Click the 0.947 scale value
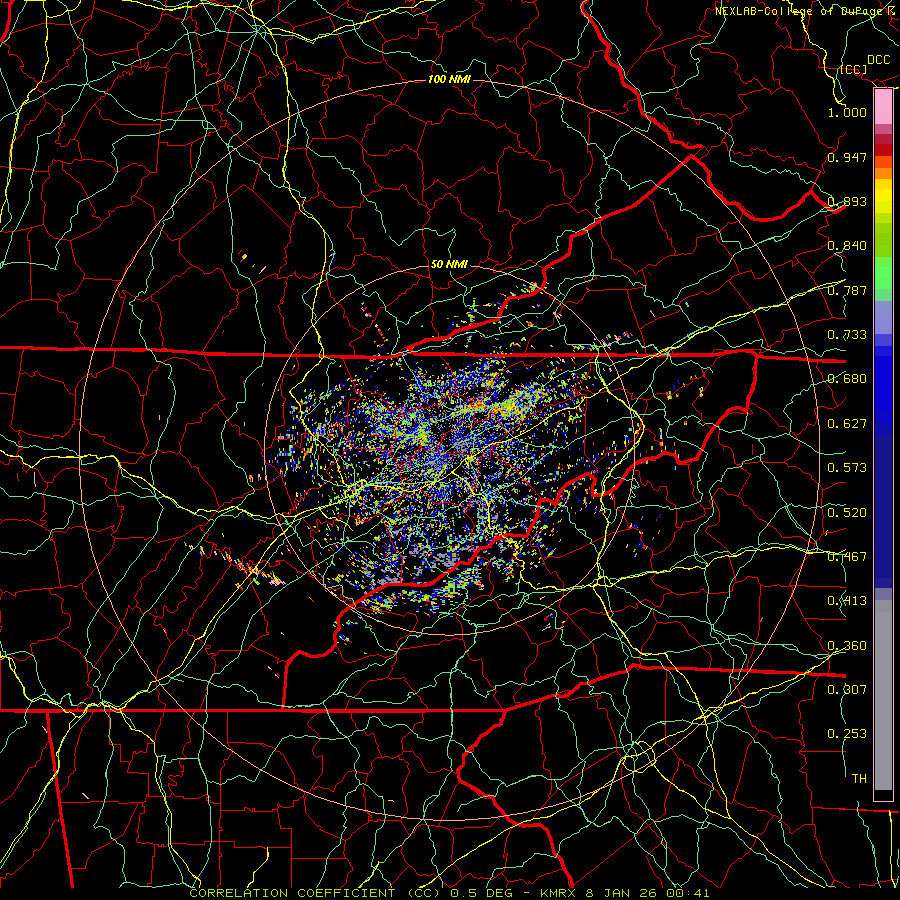The width and height of the screenshot is (900, 900). (x=847, y=157)
